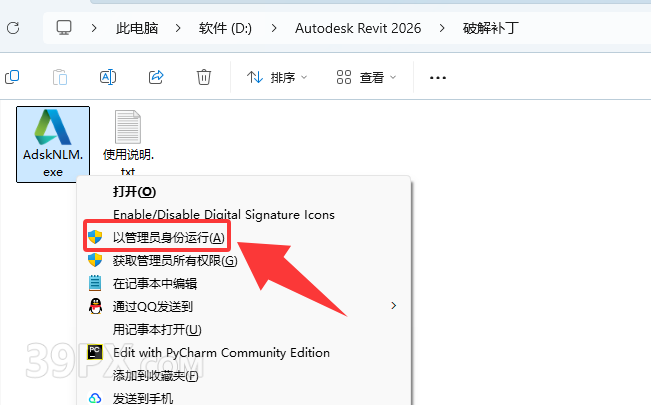Click the This PC monitor icon
The height and width of the screenshot is (405, 651).
click(64, 28)
